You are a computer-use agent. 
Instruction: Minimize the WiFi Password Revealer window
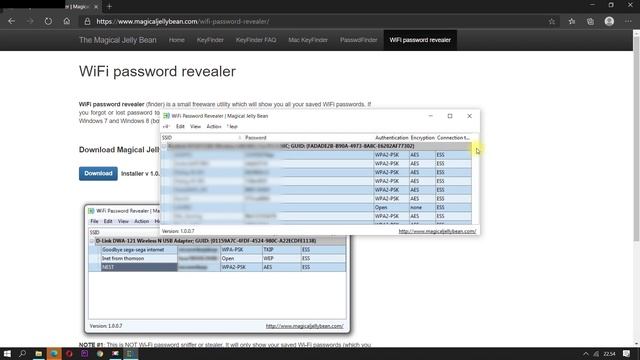coord(430,116)
